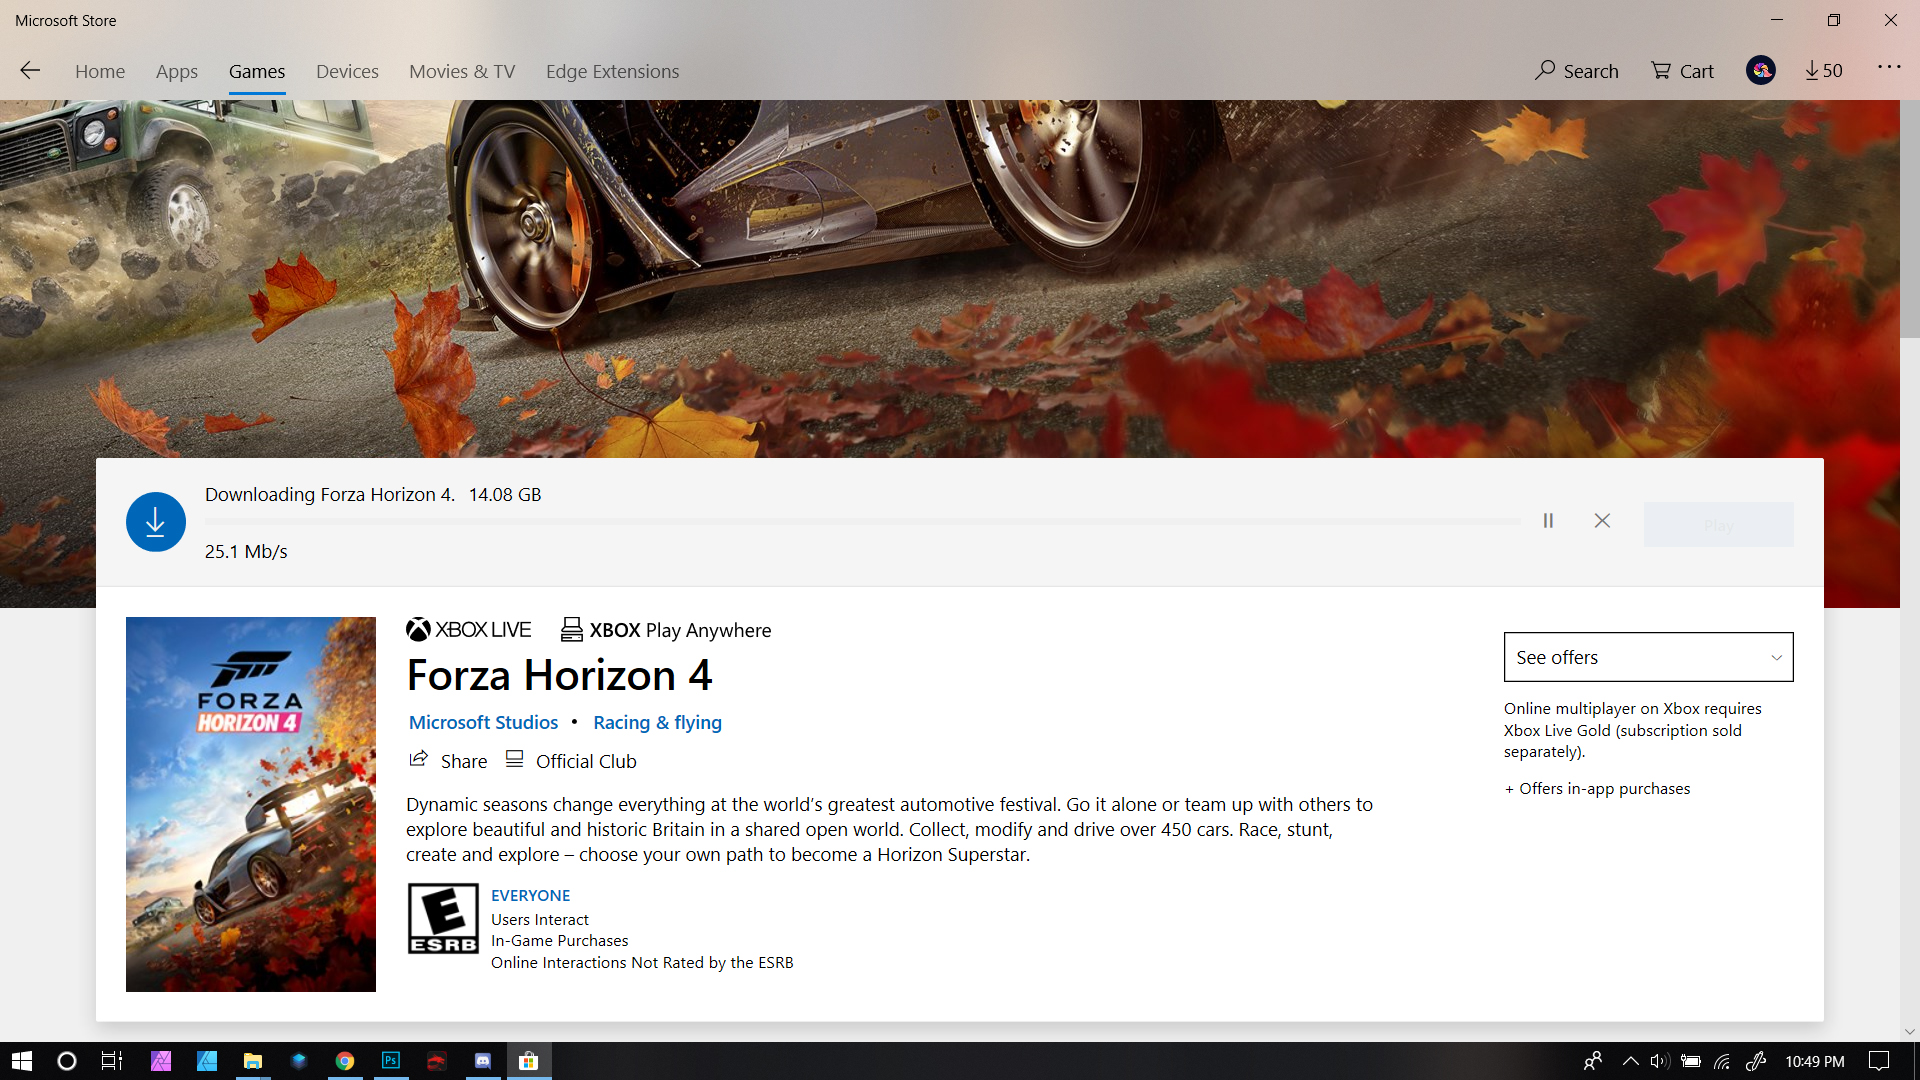
Task: Go back with the back arrow
Action: point(30,70)
